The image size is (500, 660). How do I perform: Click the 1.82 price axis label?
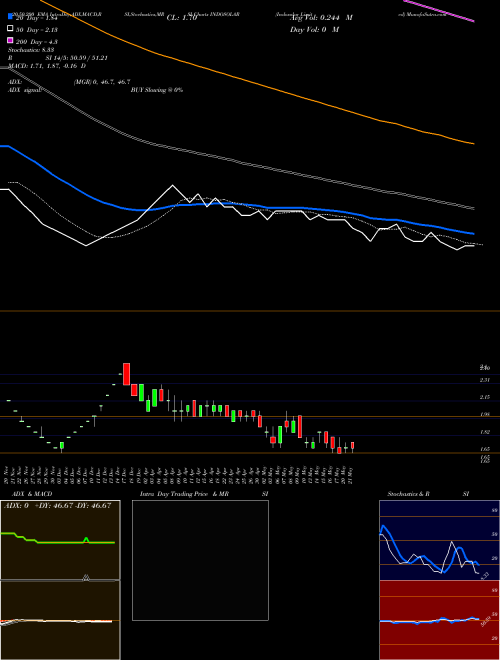coord(485,432)
